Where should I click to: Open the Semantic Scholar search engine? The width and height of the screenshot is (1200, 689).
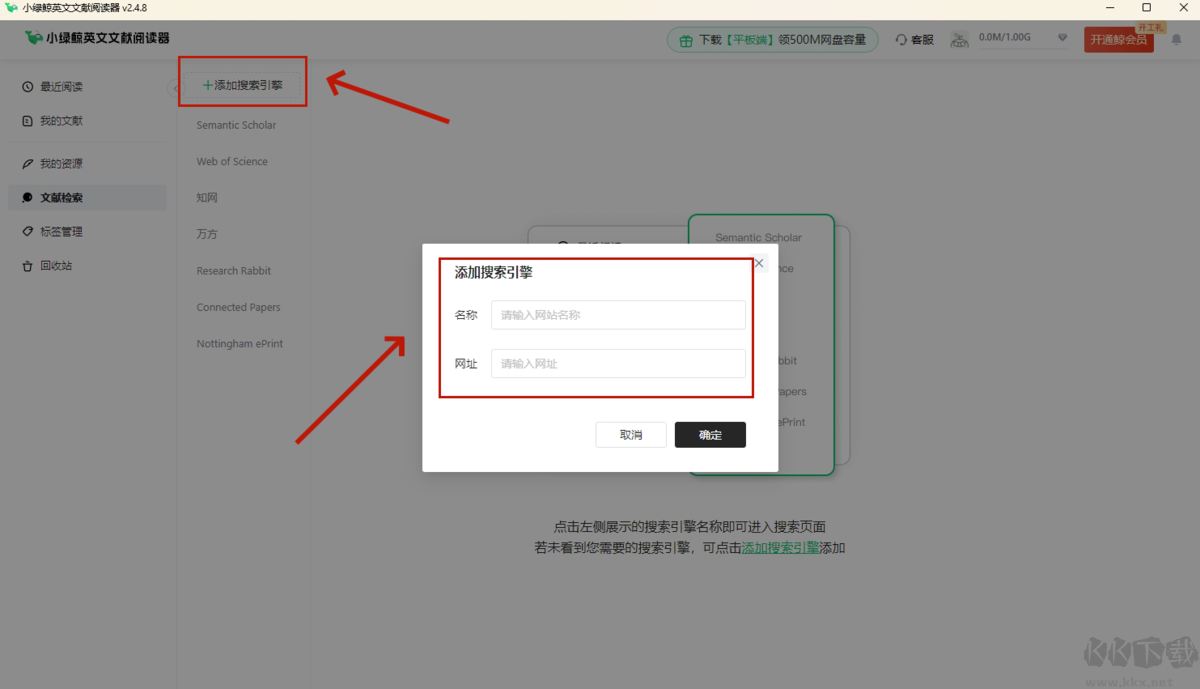click(238, 124)
